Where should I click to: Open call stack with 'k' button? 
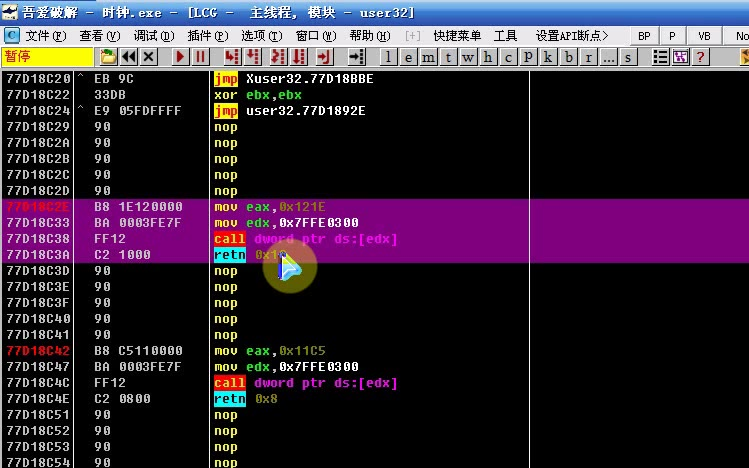[x=548, y=56]
